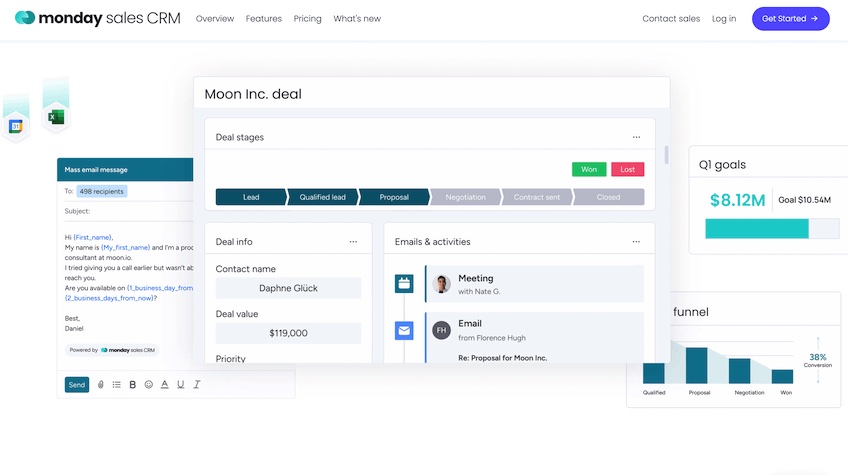The image size is (848, 475).
Task: Click the 498 recipients tag
Action: (102, 192)
